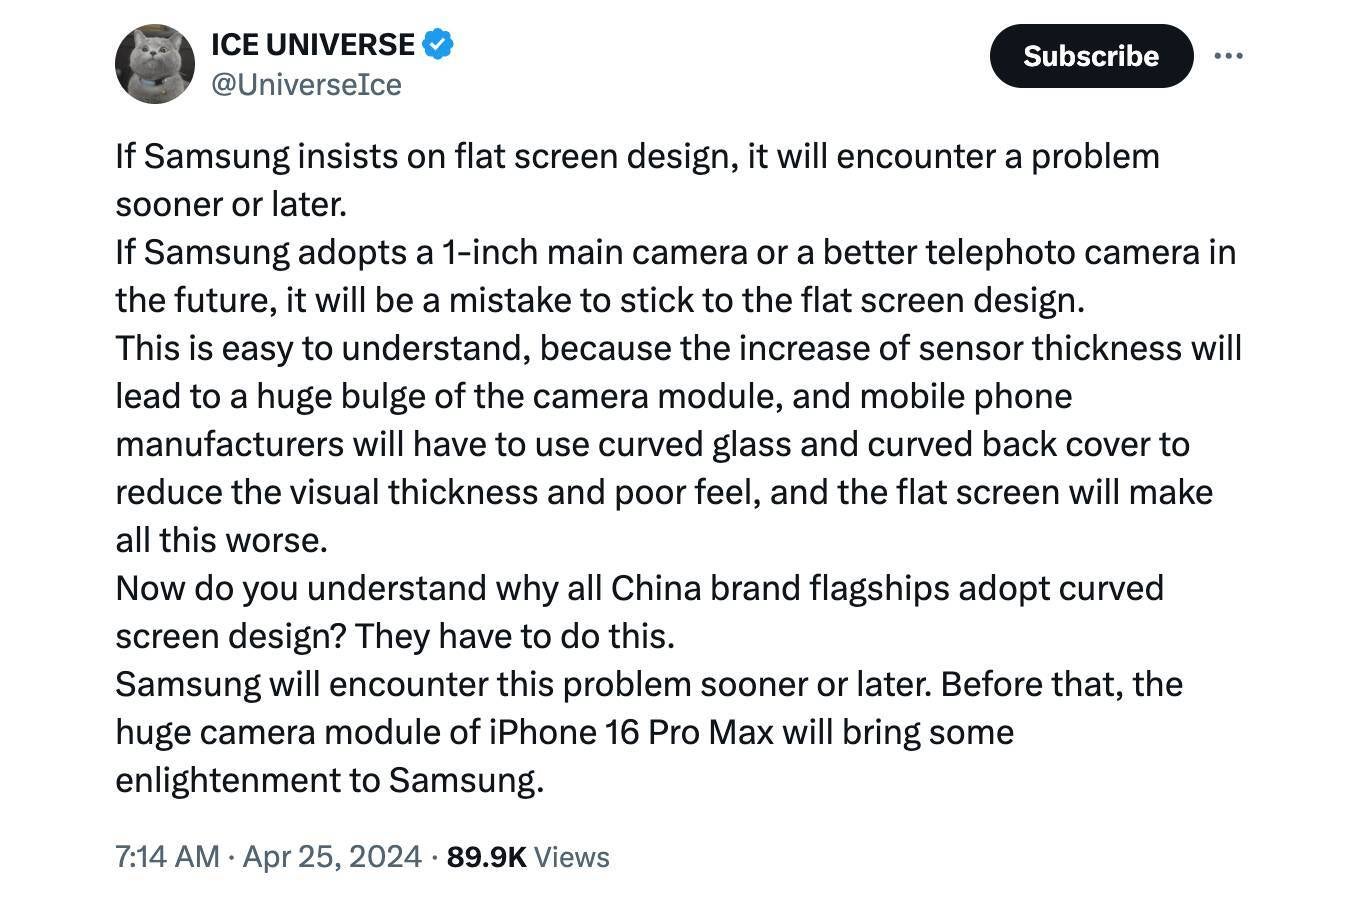The width and height of the screenshot is (1359, 906).
Task: Visit the @UniverseIce handle
Action: (x=306, y=84)
